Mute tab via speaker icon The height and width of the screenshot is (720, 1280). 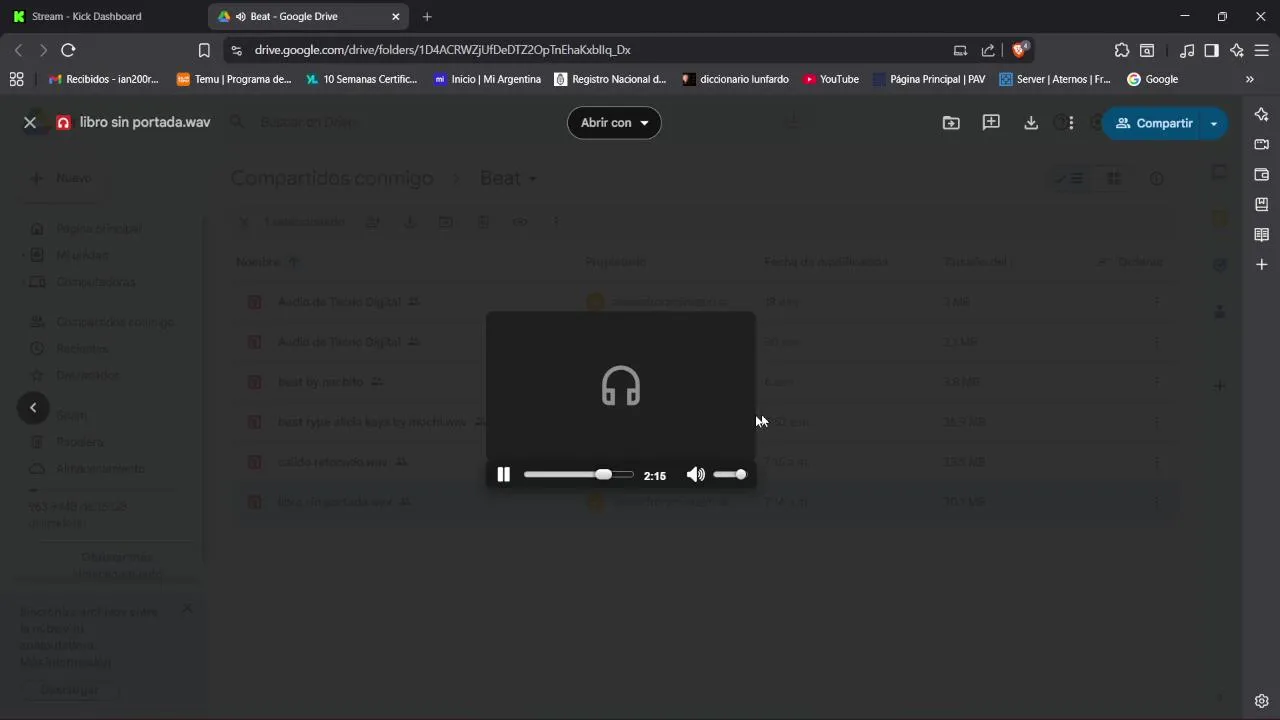(241, 16)
